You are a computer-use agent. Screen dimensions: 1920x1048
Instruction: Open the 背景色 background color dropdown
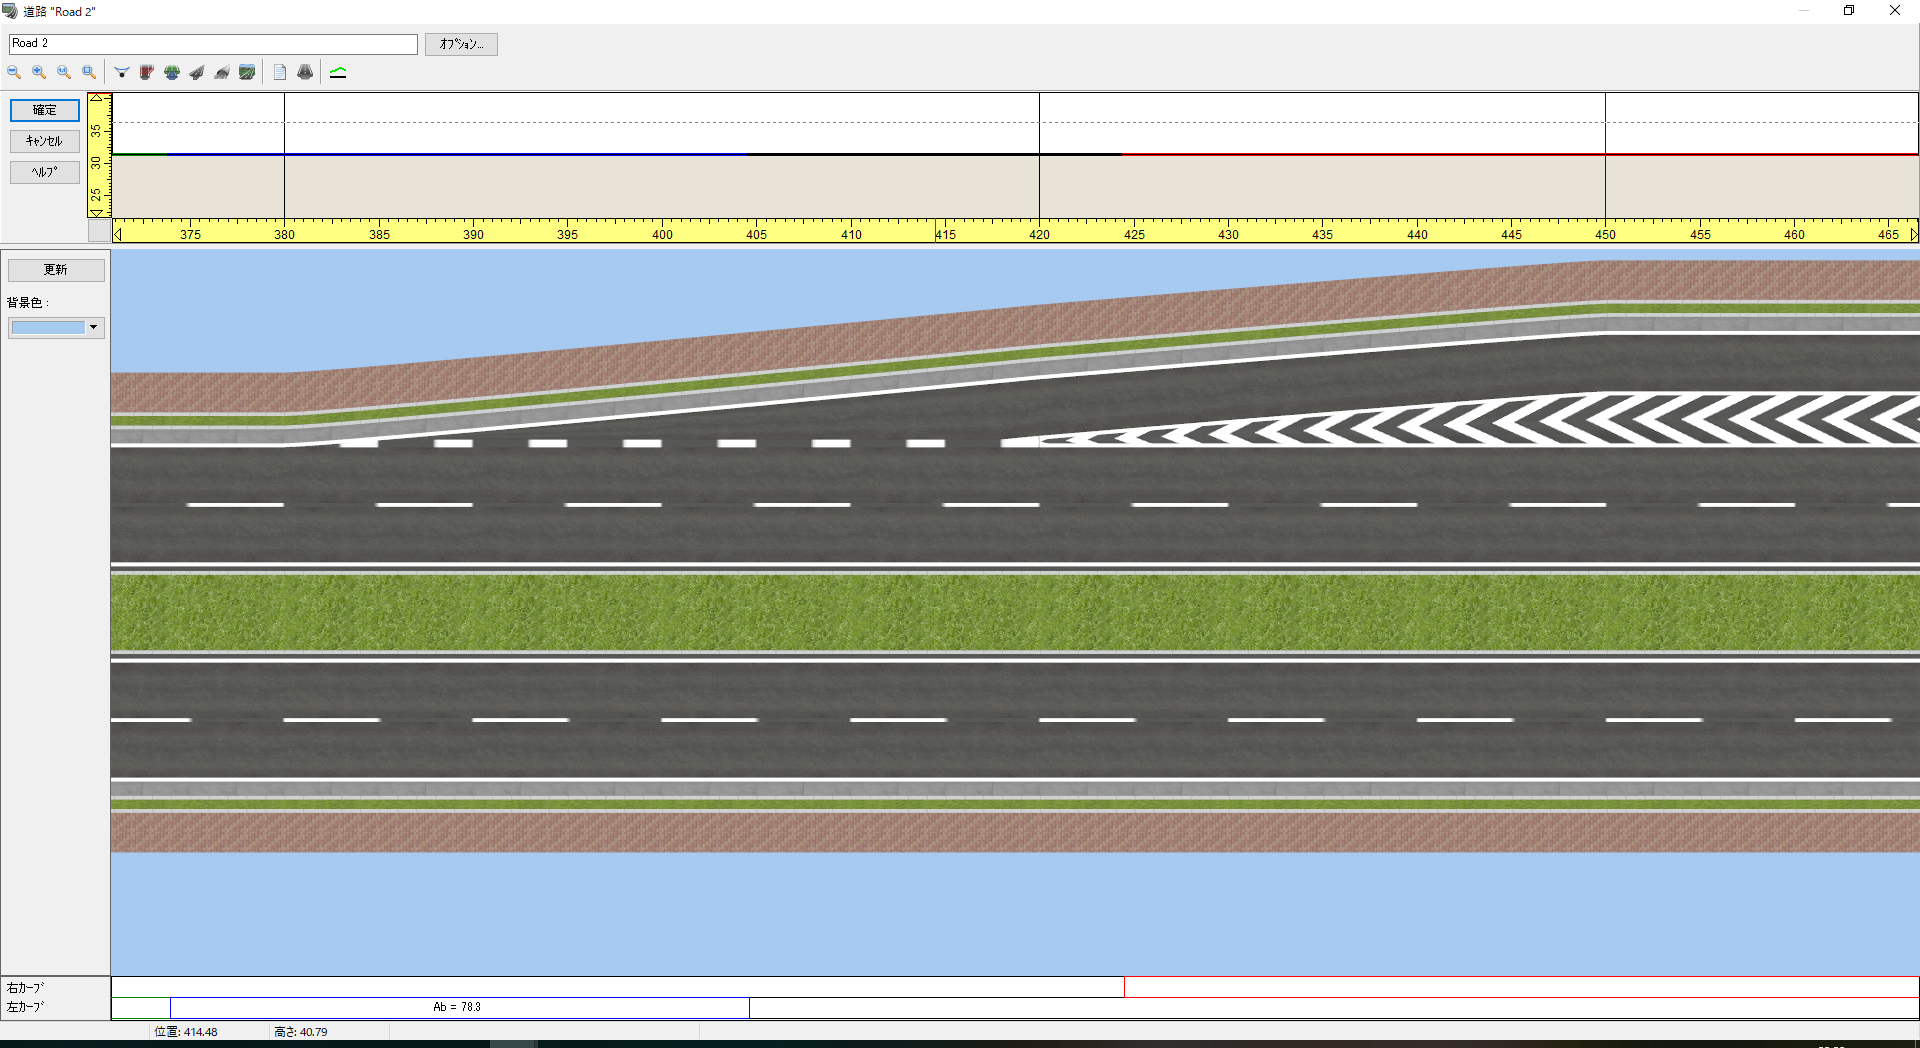pos(56,327)
